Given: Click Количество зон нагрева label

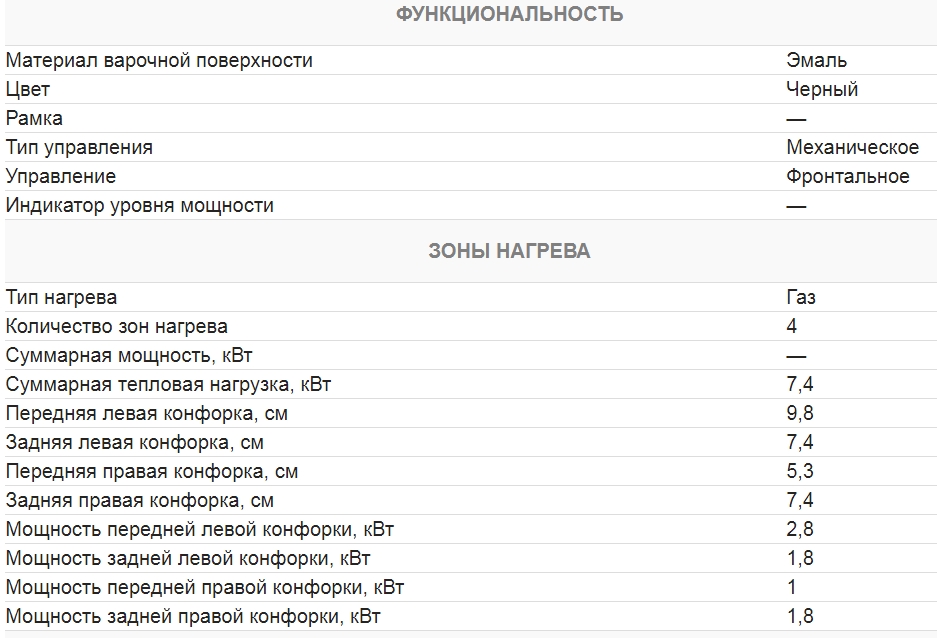Looking at the screenshot, I should 117,327.
